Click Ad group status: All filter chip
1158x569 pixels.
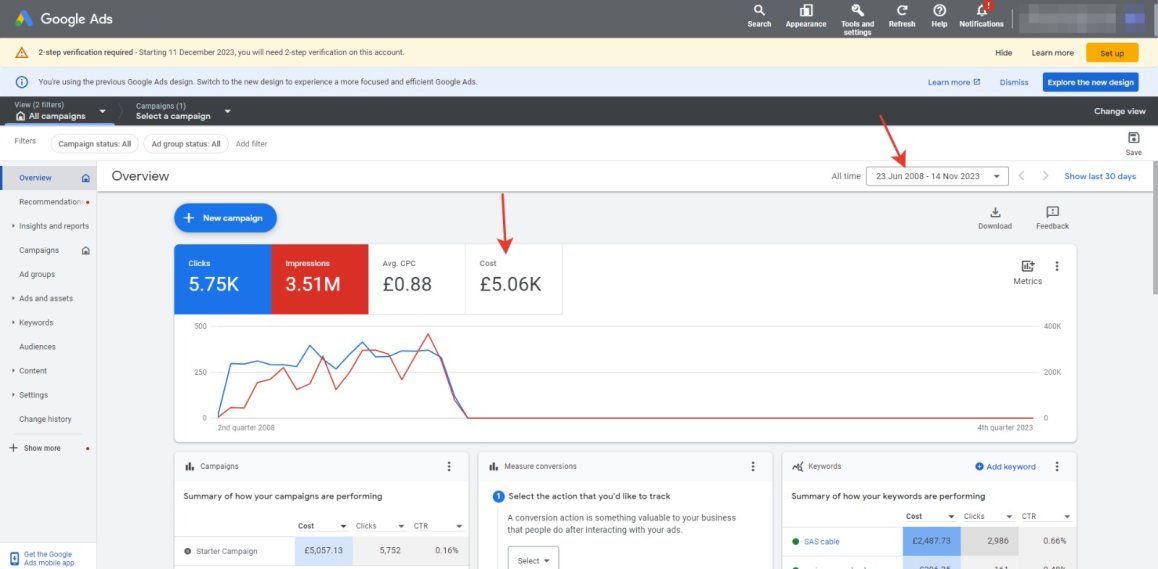click(185, 144)
